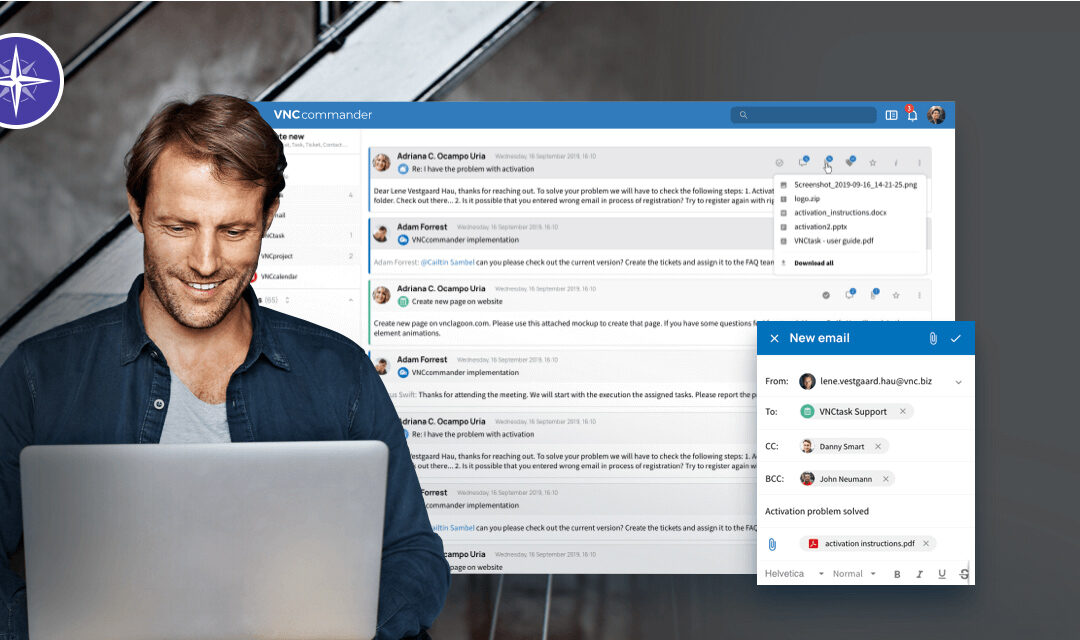Edit the subject Activation problem solved
Screen dimensions: 1080x640
pos(817,511)
